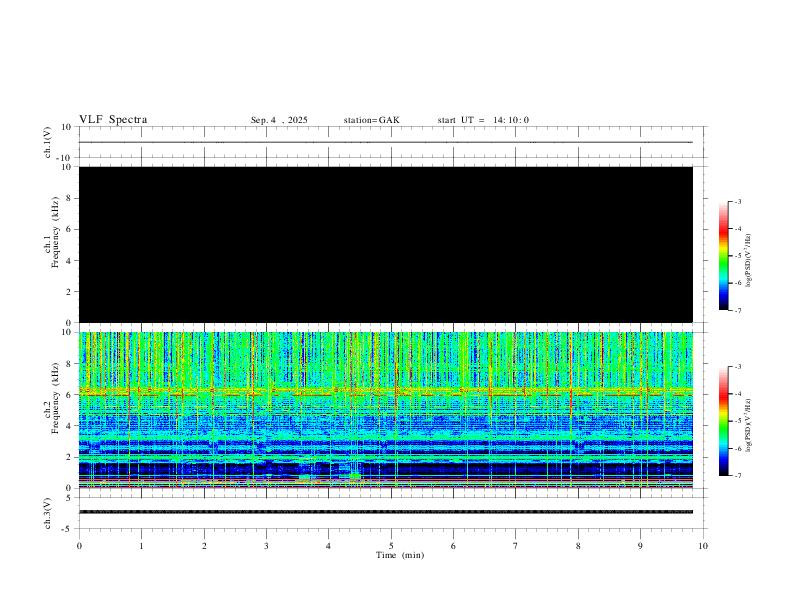Click the ch.1 colorbar "log(PSD)" label
Viewport: 792px width, 612px height.
pos(748,261)
